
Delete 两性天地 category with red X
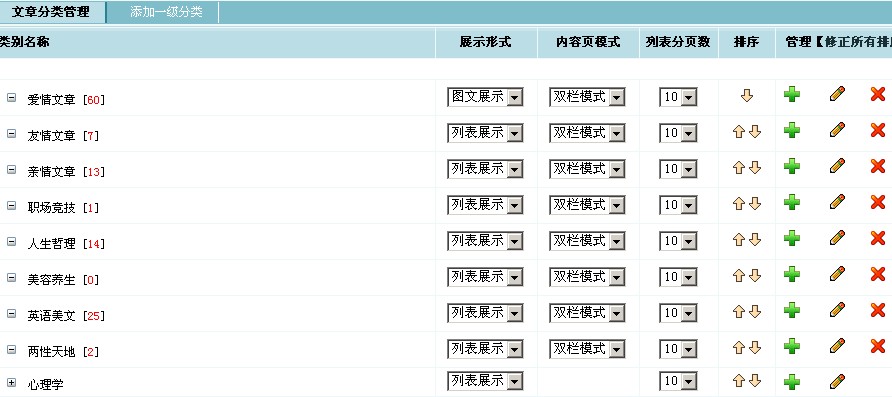pos(878,346)
